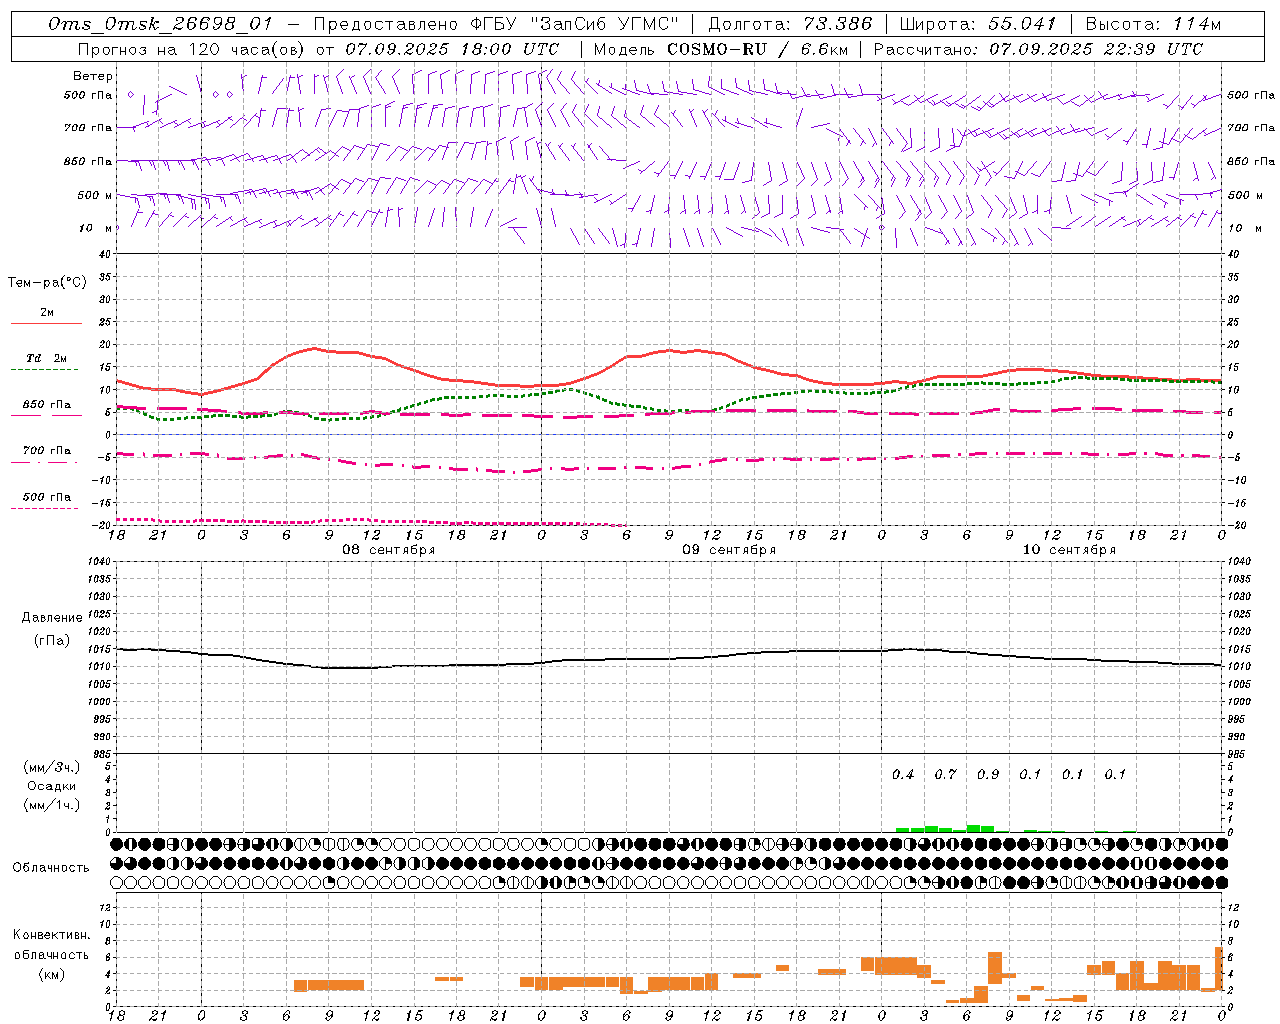
Task: Click the Модель COSMO-RU / 6.6км label
Action: (x=719, y=49)
